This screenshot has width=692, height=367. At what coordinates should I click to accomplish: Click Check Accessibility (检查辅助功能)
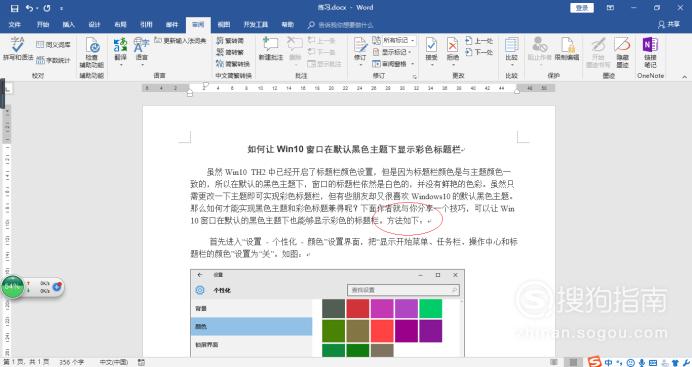(92, 52)
